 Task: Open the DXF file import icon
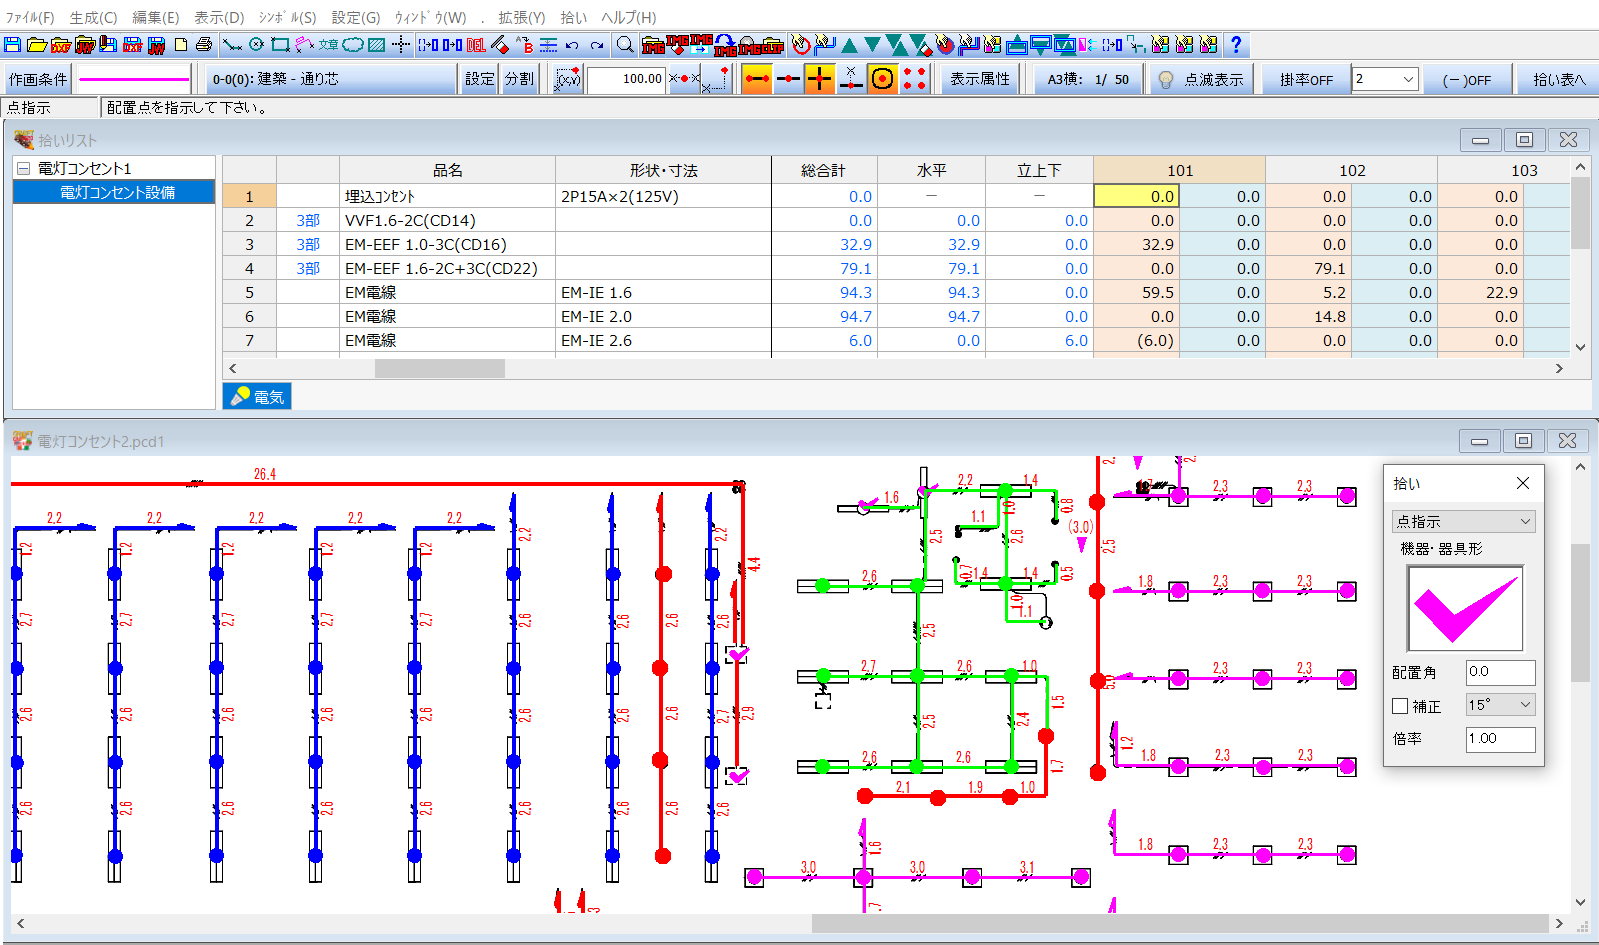[60, 45]
